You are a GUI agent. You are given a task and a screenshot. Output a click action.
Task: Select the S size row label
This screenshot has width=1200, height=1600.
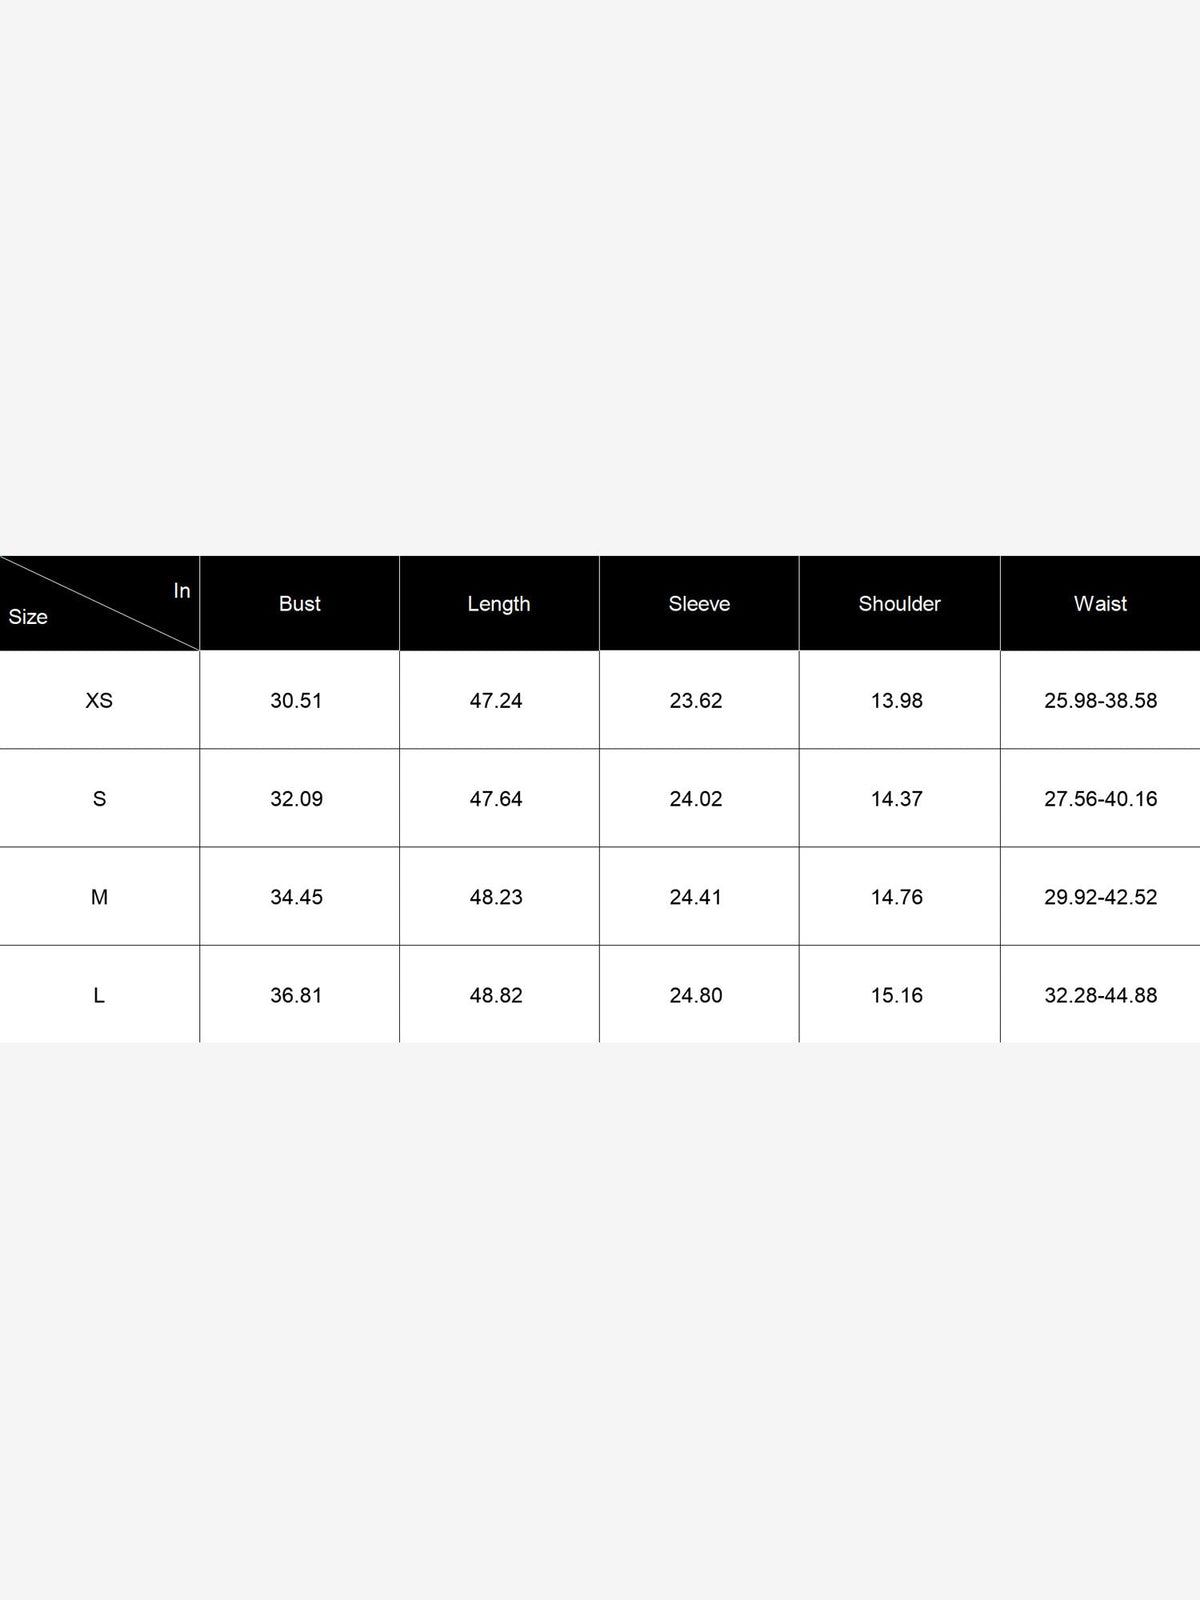pyautogui.click(x=99, y=799)
